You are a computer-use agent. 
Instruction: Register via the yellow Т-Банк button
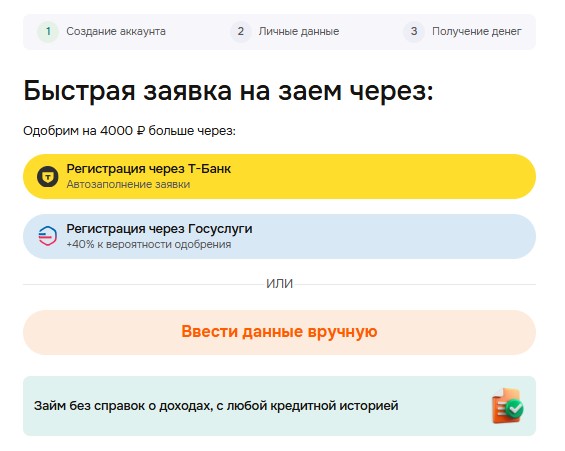click(x=279, y=177)
